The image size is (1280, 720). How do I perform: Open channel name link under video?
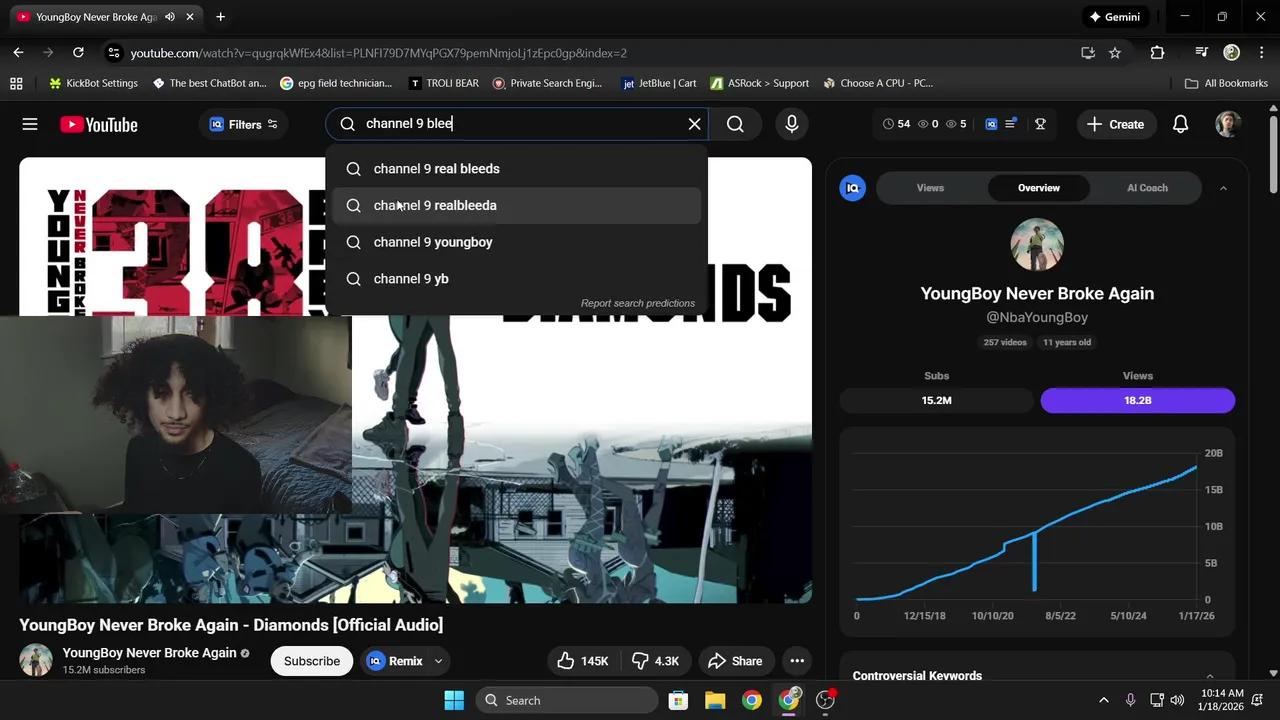tap(149, 653)
